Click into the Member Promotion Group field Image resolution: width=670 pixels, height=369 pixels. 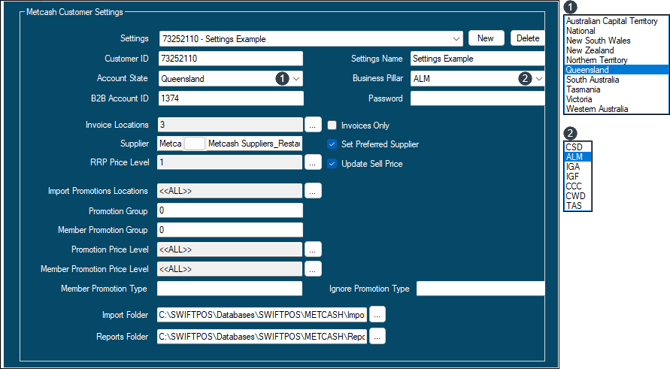tap(230, 230)
